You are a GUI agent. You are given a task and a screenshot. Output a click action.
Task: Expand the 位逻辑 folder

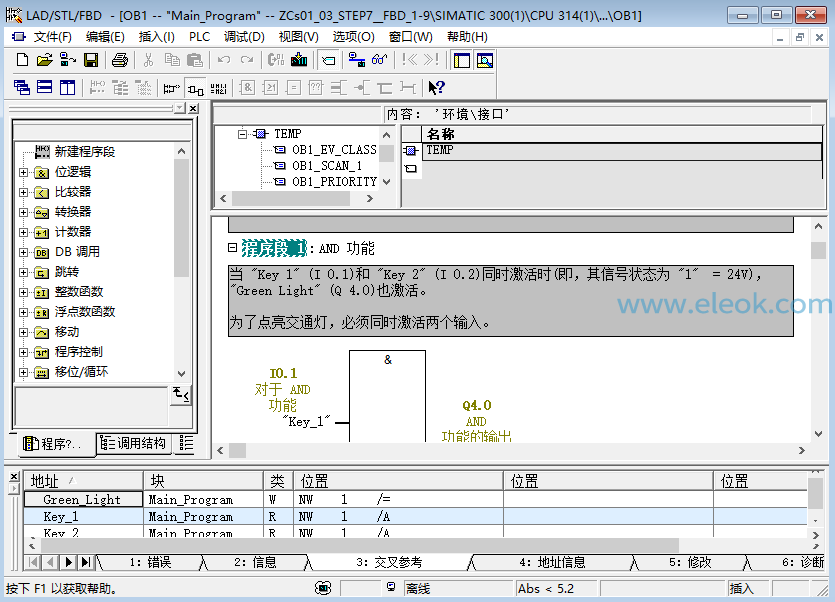(x=23, y=173)
